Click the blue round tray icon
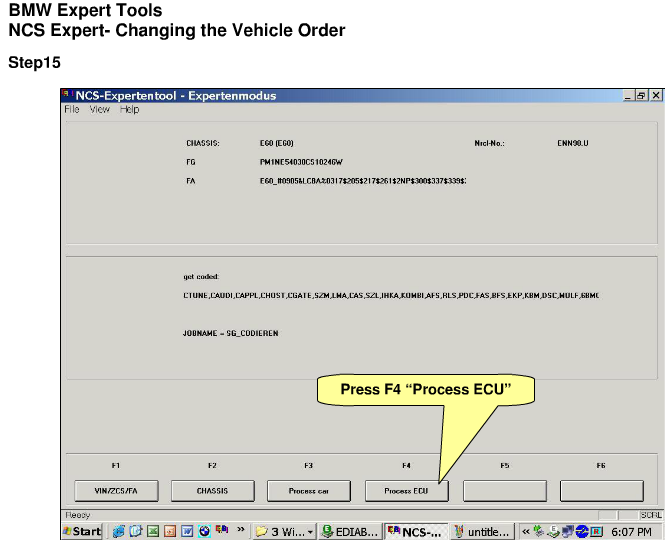 (582, 531)
